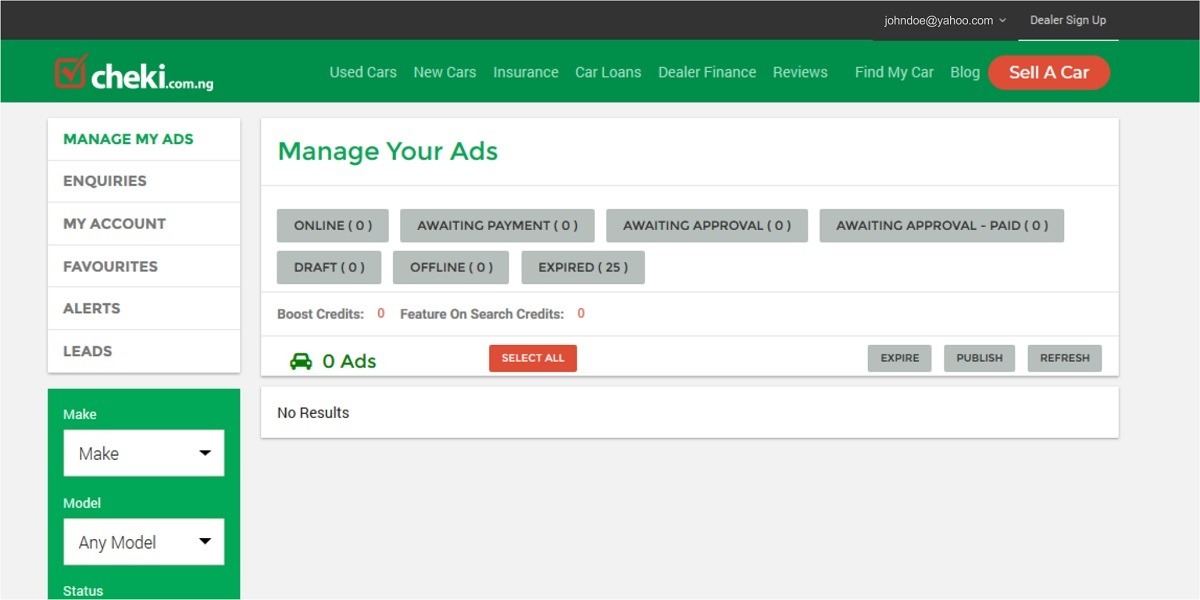This screenshot has width=1200, height=600.
Task: Click the Refresh button
Action: pyautogui.click(x=1064, y=358)
